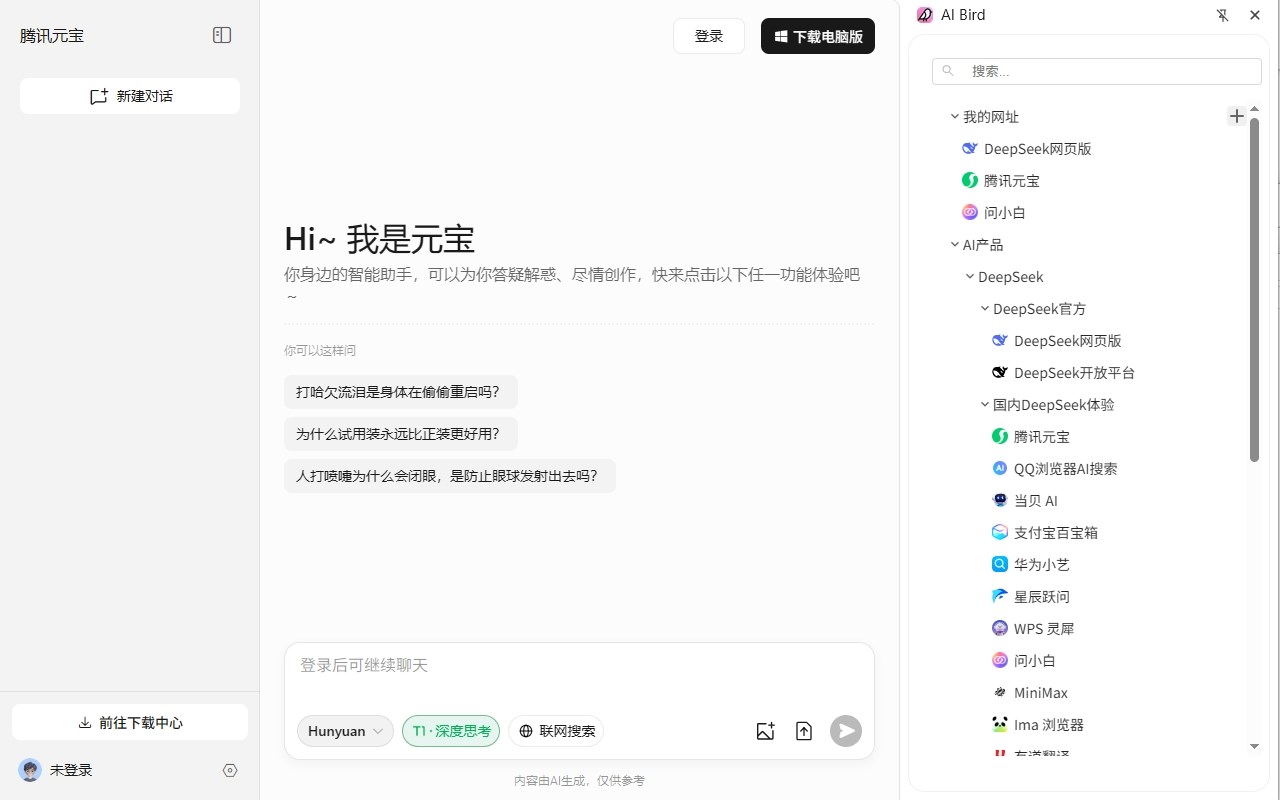Click the WPS 灵犀 icon

999,628
